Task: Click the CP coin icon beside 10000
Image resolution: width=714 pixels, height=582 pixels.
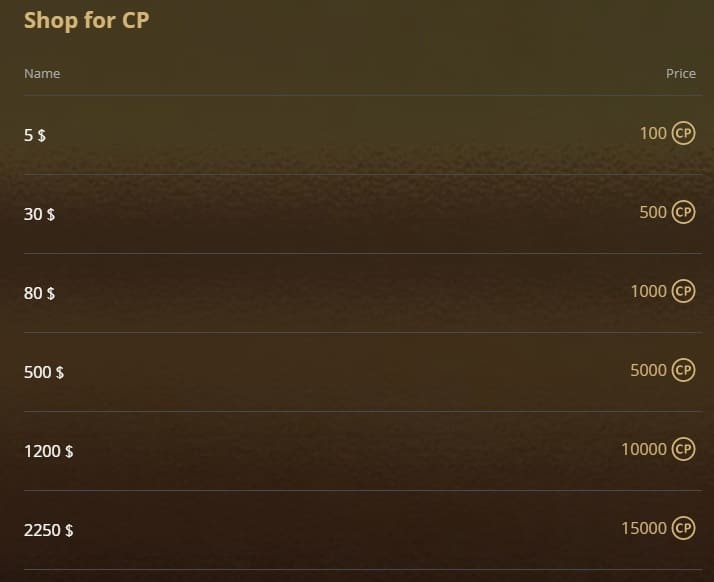Action: (x=683, y=449)
